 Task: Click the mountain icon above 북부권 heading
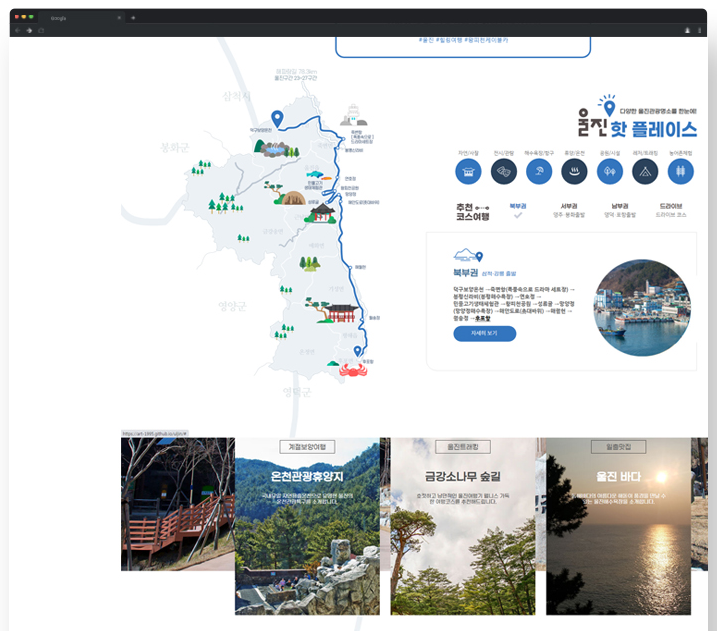pyautogui.click(x=468, y=256)
